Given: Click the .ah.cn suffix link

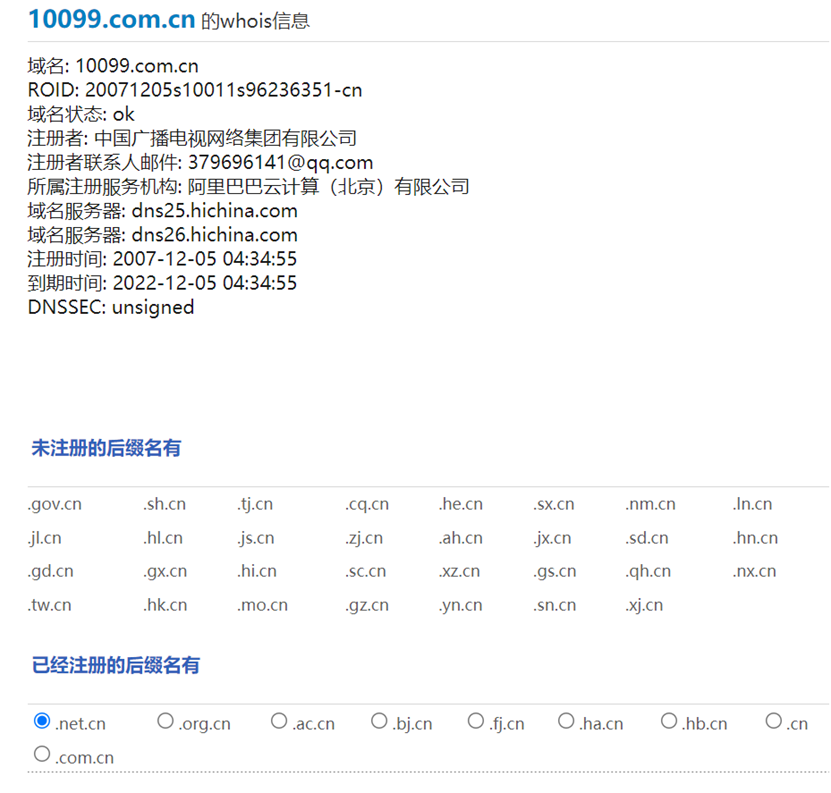Looking at the screenshot, I should (461, 538).
